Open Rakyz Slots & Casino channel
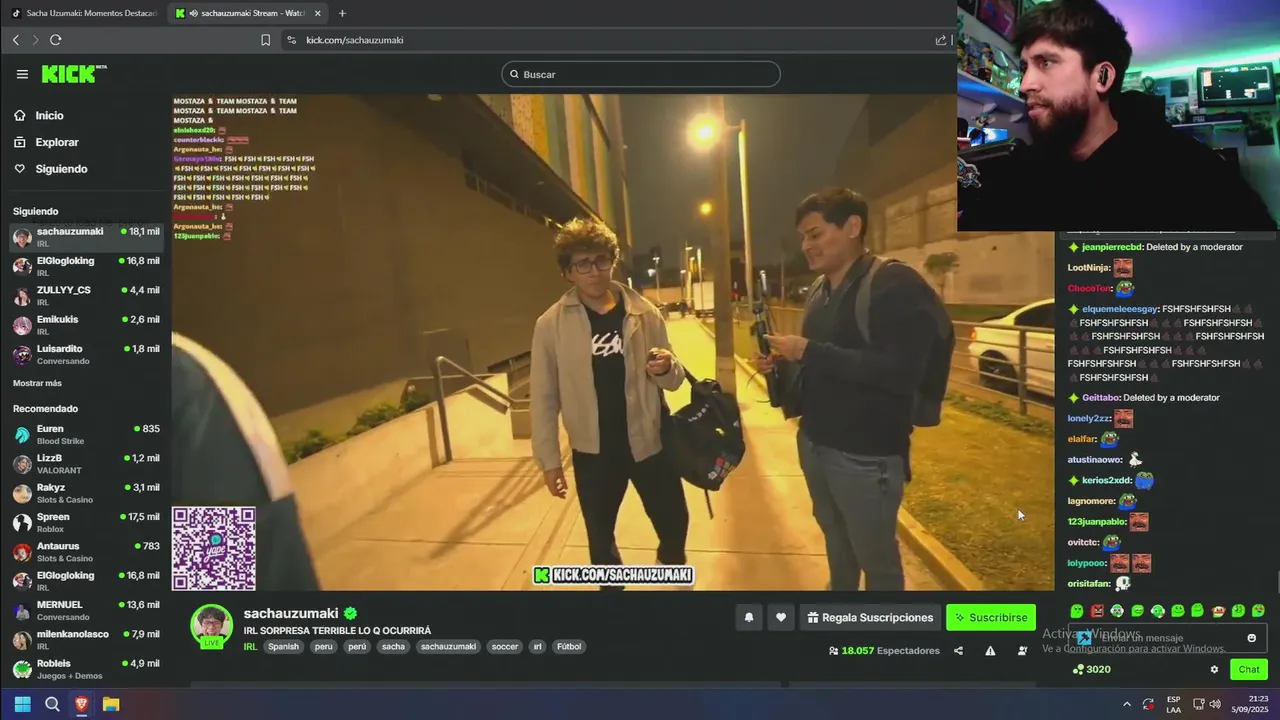This screenshot has width=1280, height=720. pyautogui.click(x=86, y=493)
